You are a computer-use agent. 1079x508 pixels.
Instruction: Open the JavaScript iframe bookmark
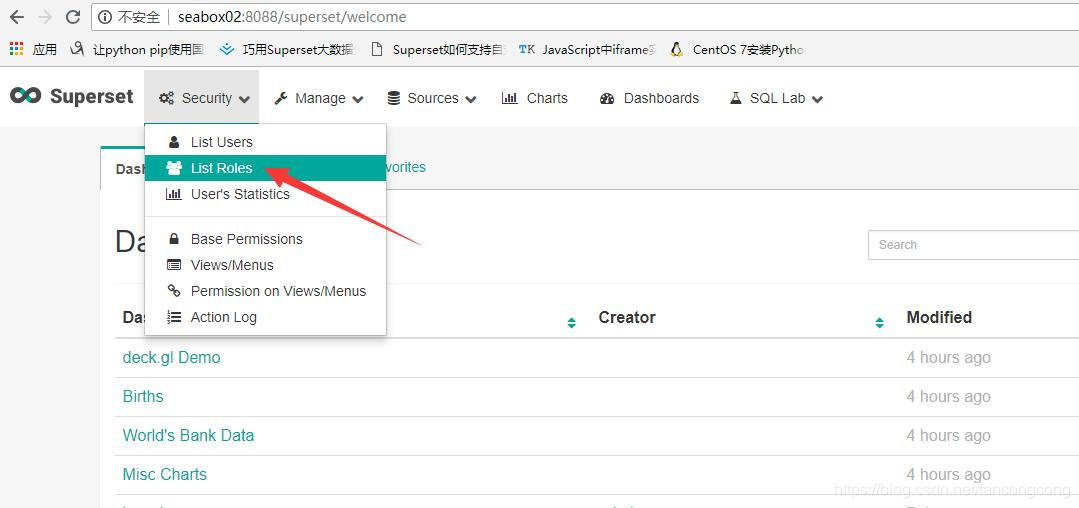coord(588,50)
